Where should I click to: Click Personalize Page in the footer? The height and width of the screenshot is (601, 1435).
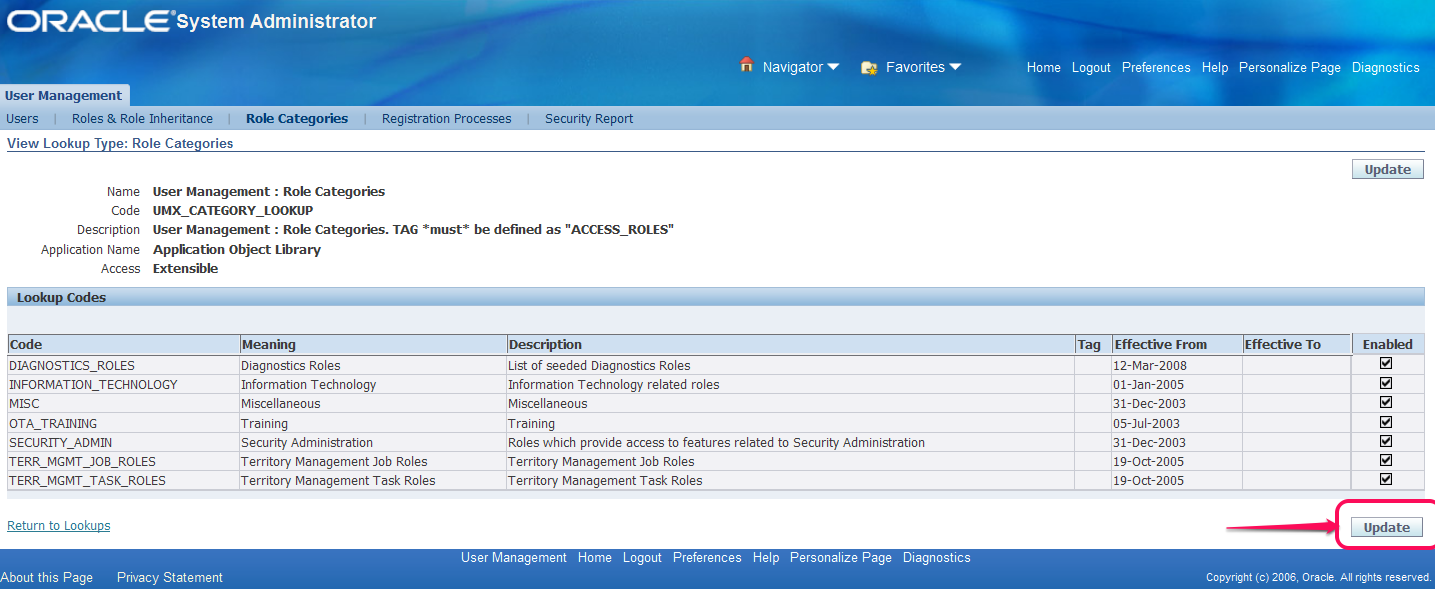[841, 558]
